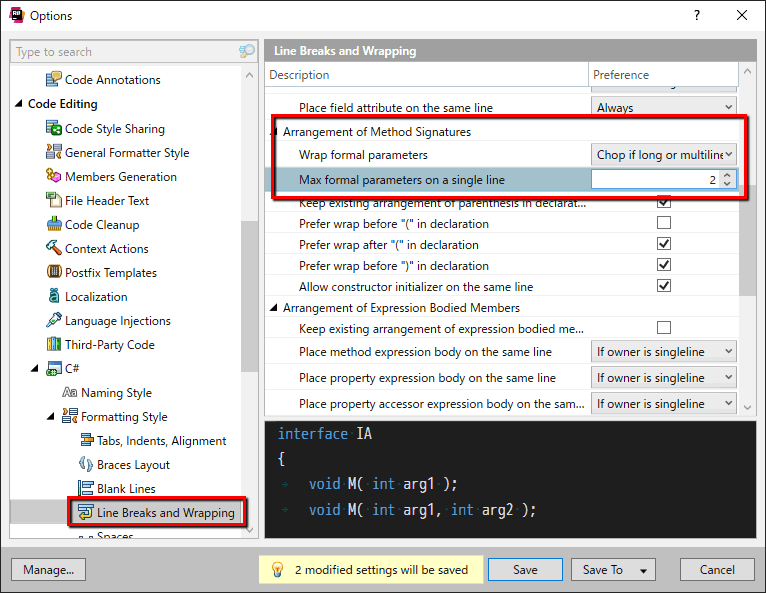Click the Options window app icon
766x593 pixels.
(x=17, y=15)
